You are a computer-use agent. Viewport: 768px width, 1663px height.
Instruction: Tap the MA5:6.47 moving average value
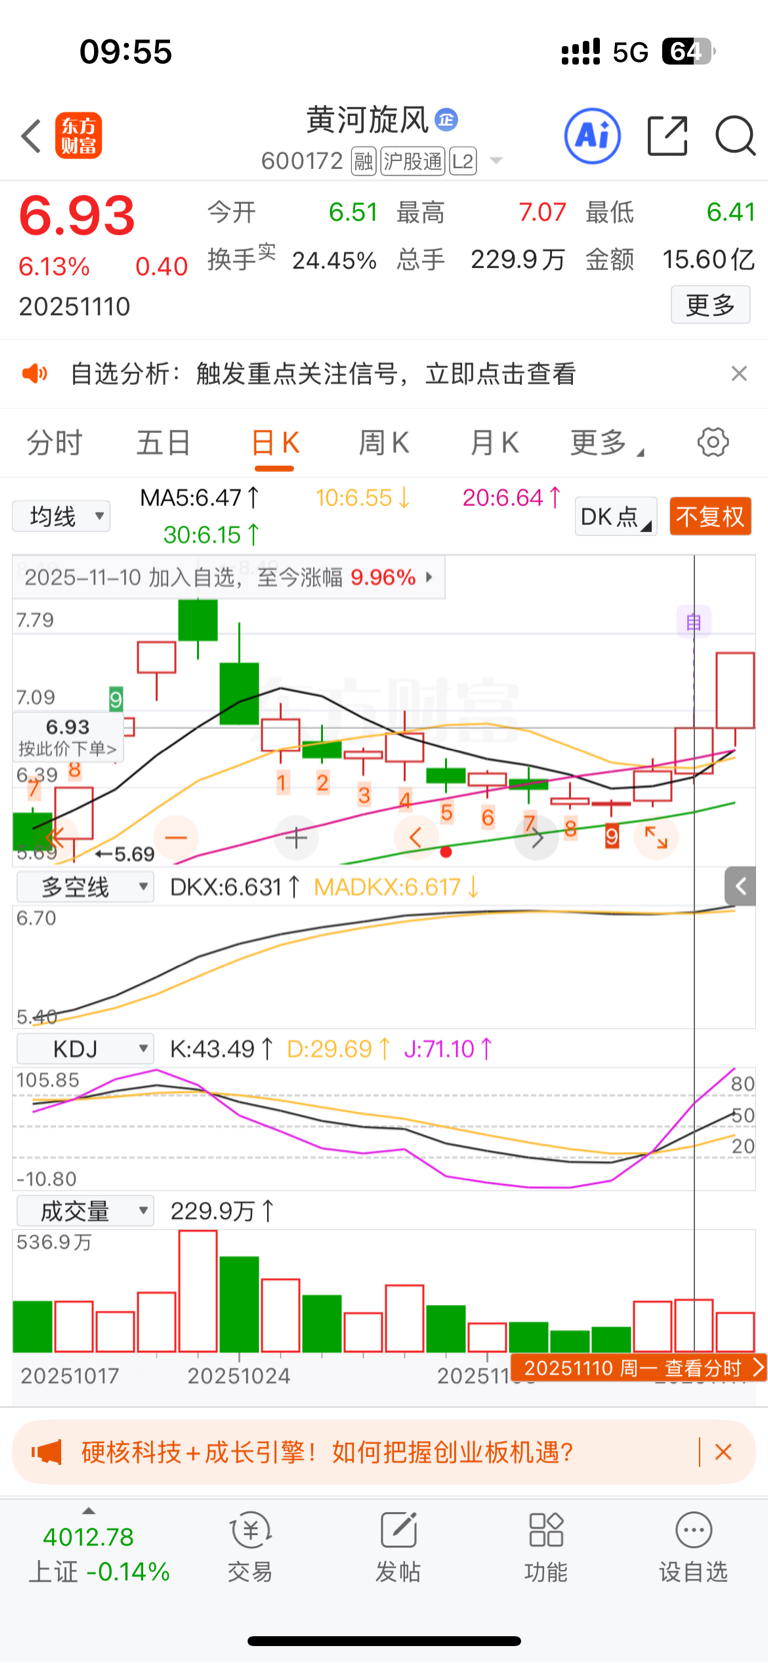(x=200, y=497)
